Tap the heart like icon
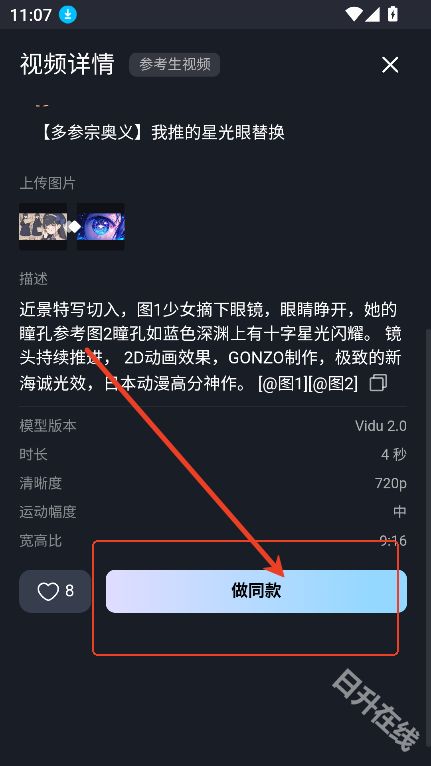This screenshot has height=766, width=431. (48, 592)
